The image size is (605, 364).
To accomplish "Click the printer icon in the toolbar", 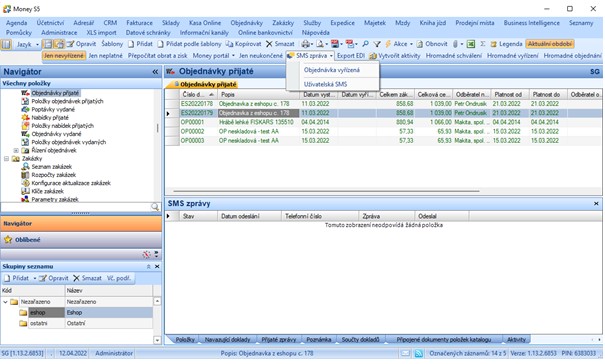I will point(305,44).
